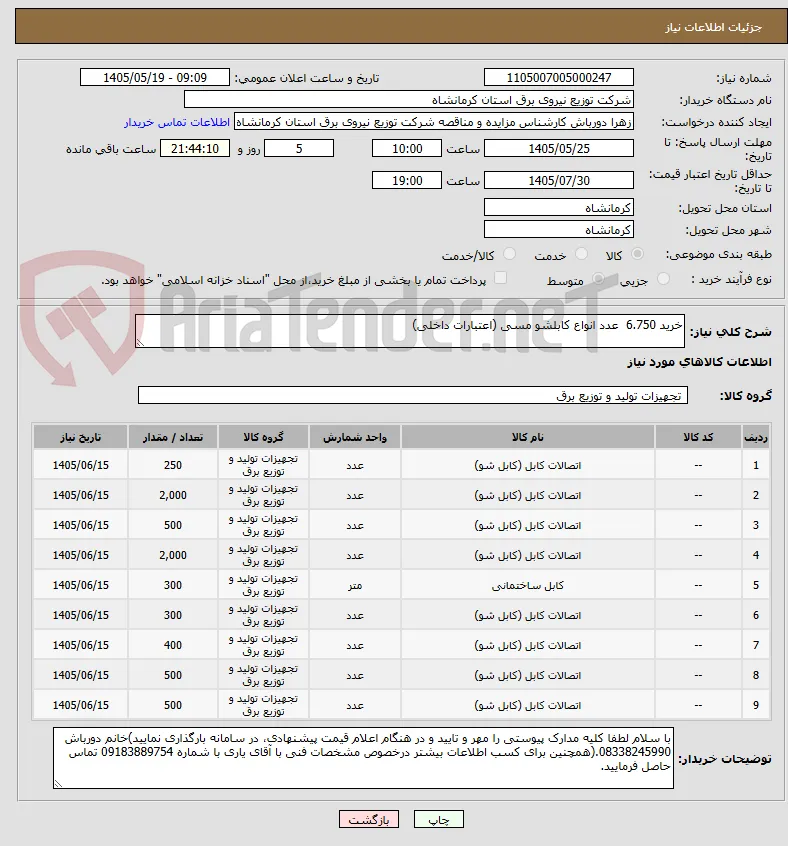
Task: Click the need date in row 4
Action: coord(80,555)
